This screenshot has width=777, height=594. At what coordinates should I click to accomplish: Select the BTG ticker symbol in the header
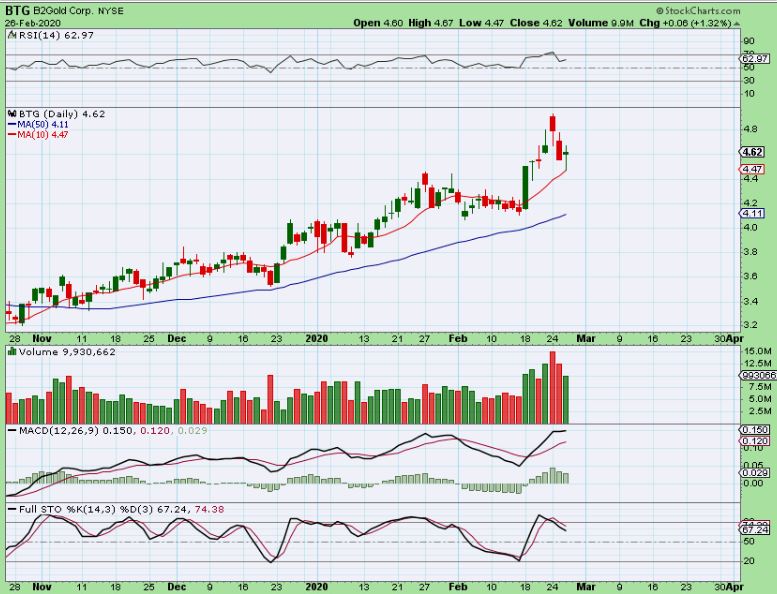pos(18,10)
